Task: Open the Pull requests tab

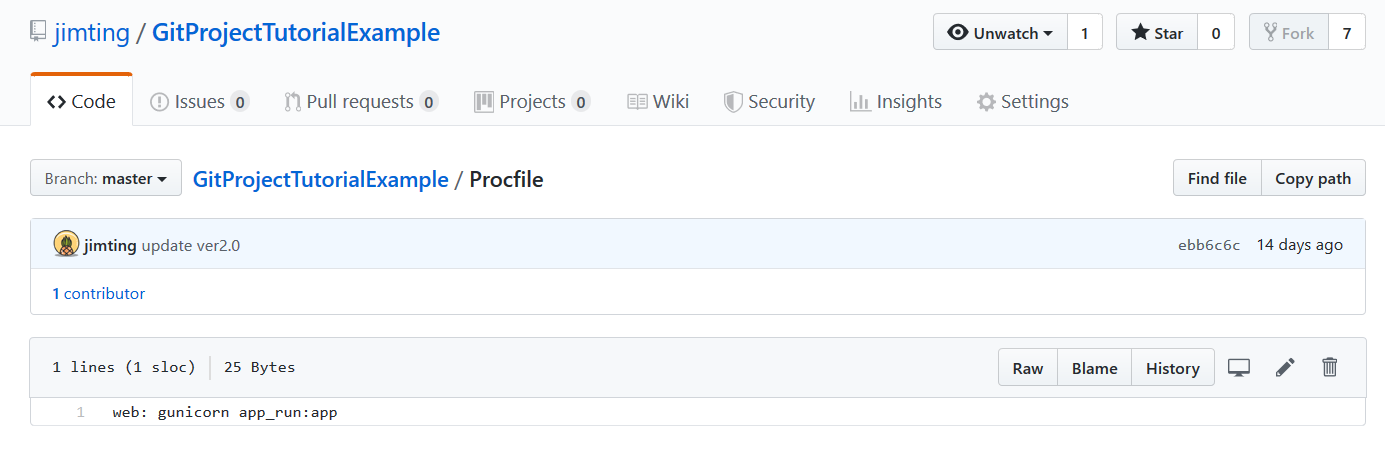Action: 361,101
